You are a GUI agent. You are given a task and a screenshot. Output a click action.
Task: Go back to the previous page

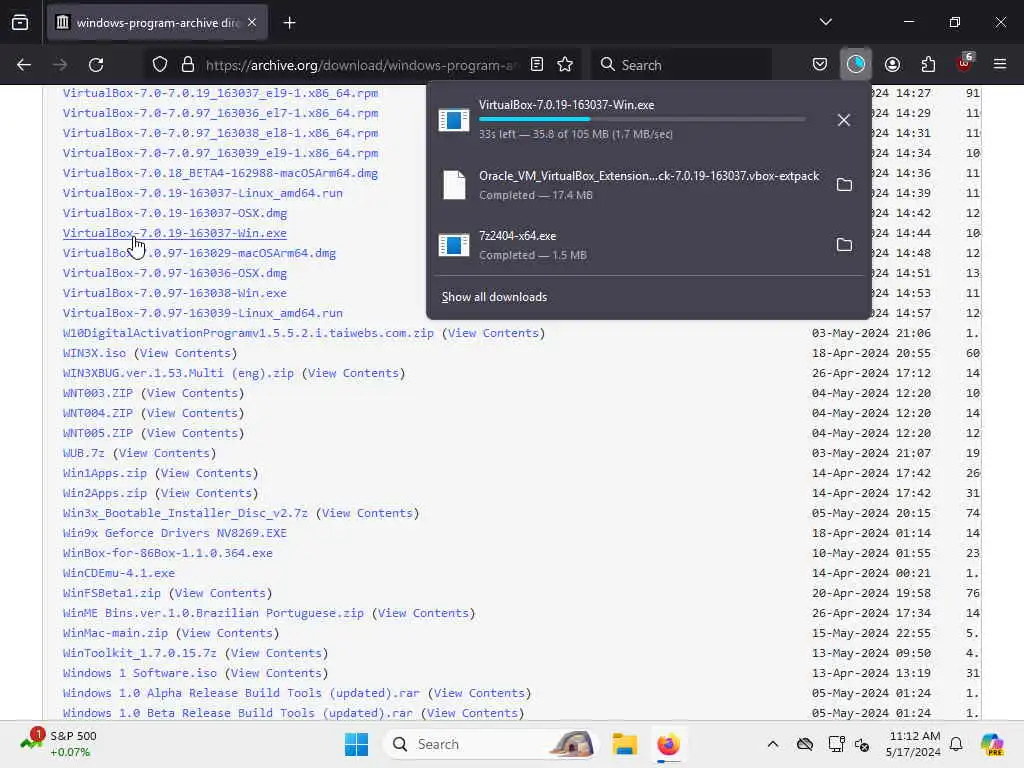click(24, 65)
